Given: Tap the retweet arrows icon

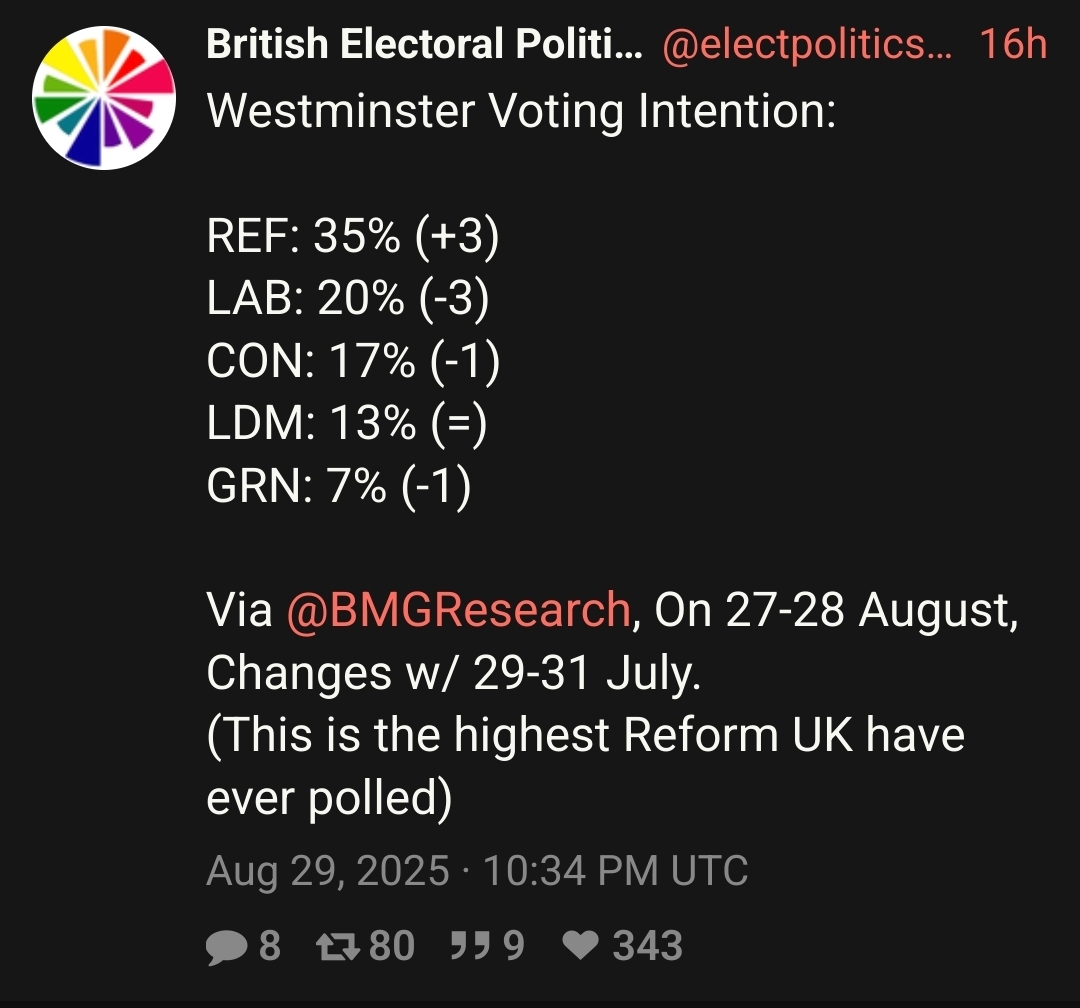Looking at the screenshot, I should tap(338, 947).
